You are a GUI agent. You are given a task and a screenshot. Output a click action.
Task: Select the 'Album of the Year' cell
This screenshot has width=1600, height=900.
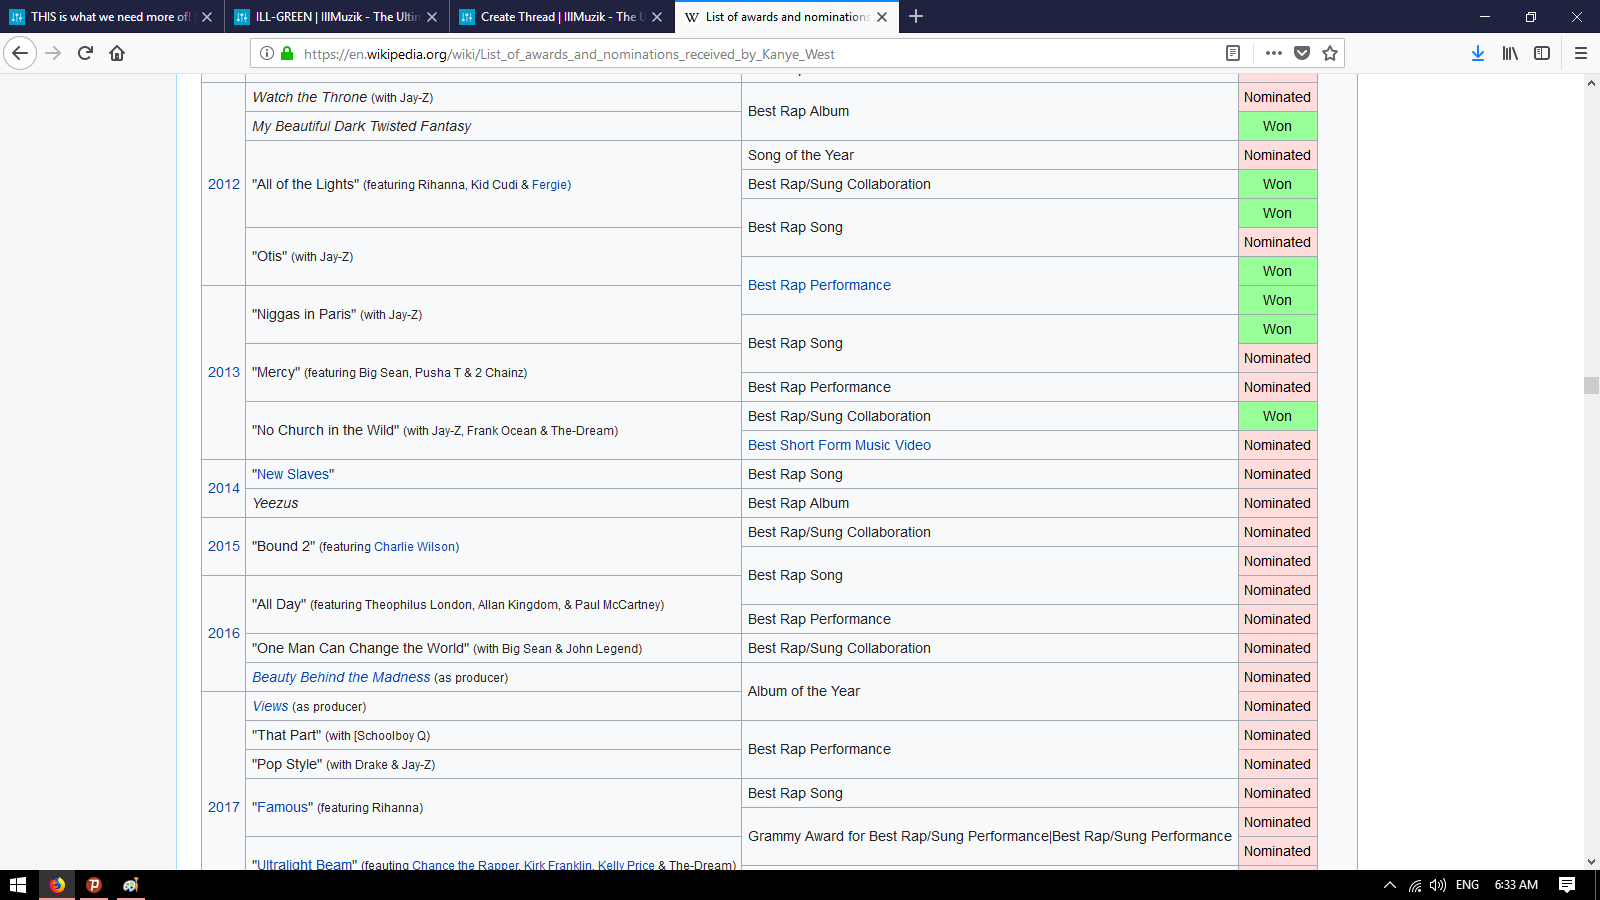(x=989, y=691)
